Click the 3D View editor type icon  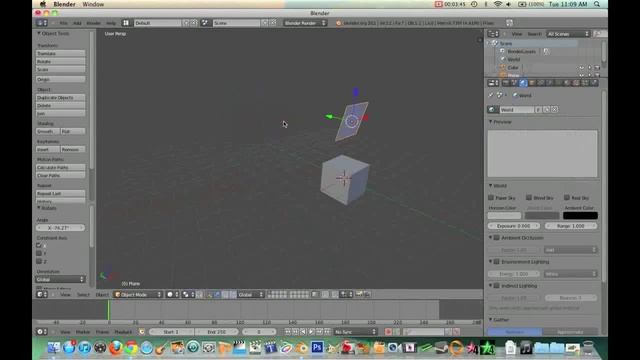coord(42,294)
